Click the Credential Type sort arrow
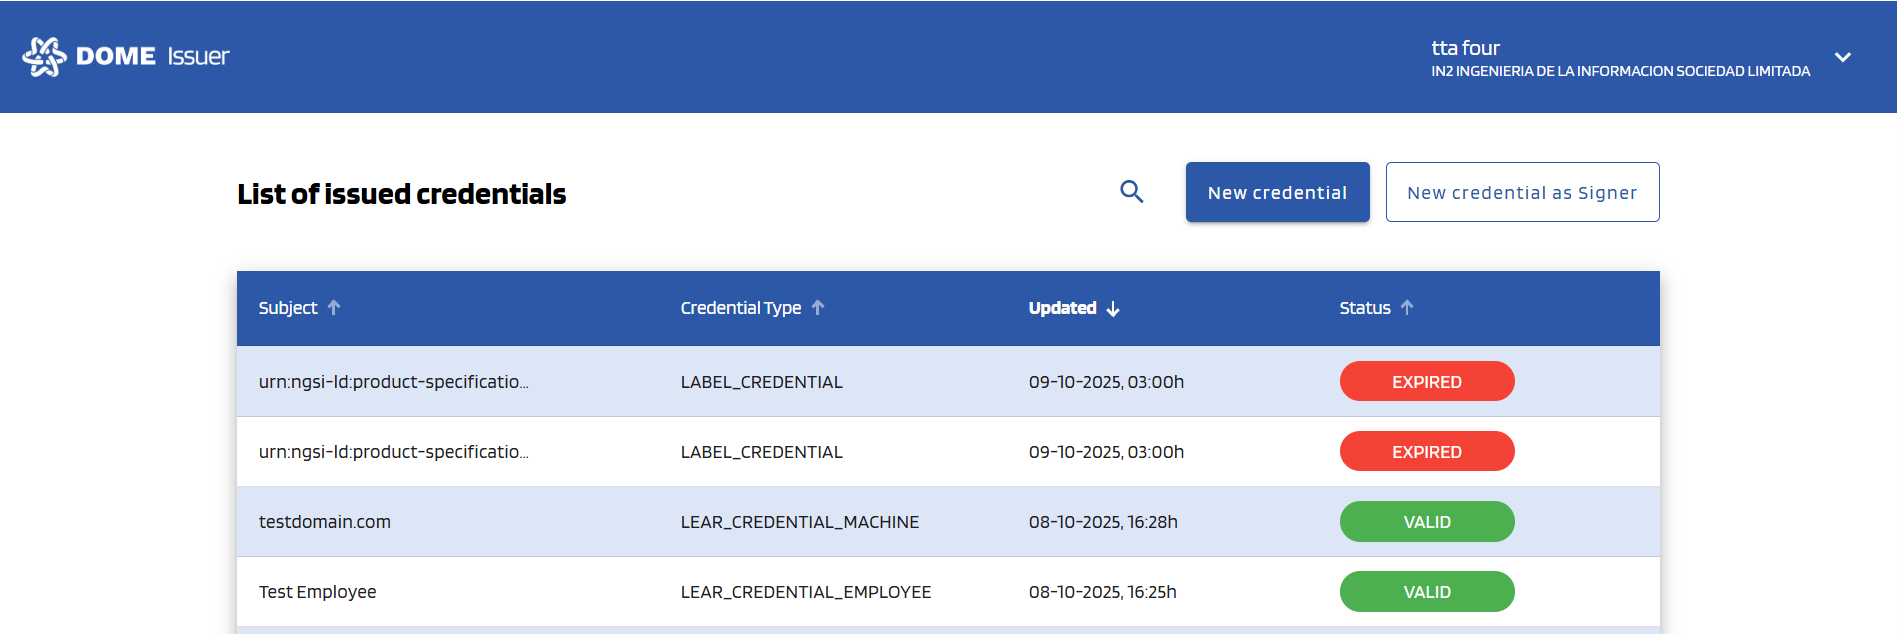Image resolution: width=1898 pixels, height=634 pixels. click(818, 308)
